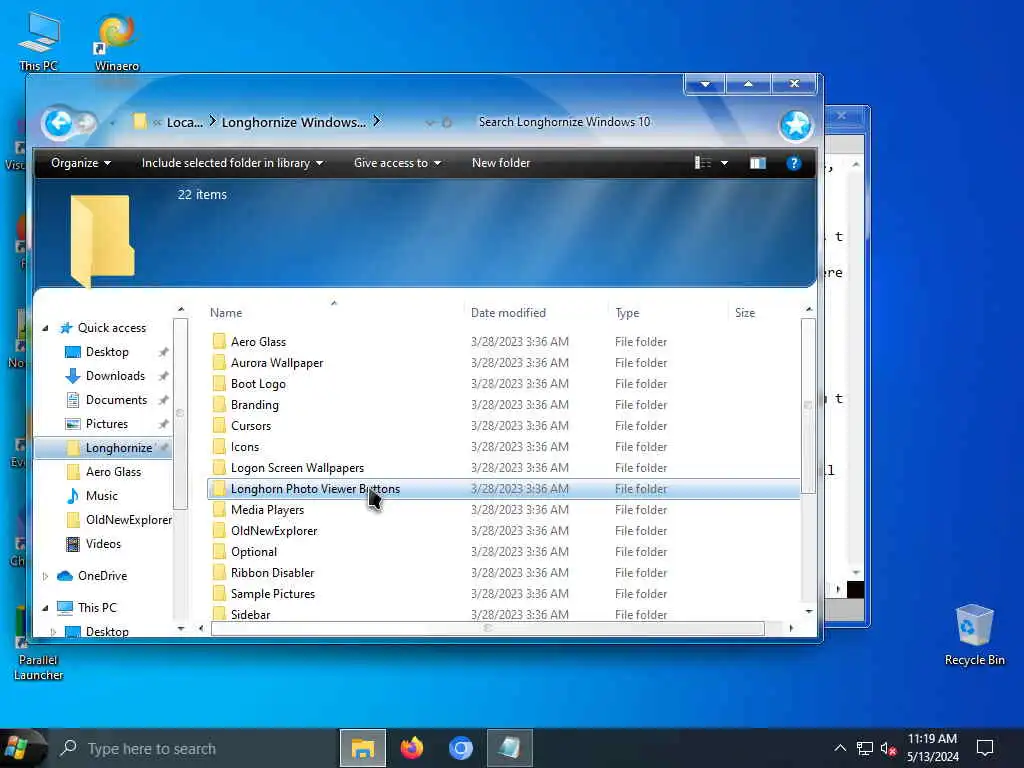Open the Give access to dropdown
Image resolution: width=1024 pixels, height=768 pixels.
[397, 163]
